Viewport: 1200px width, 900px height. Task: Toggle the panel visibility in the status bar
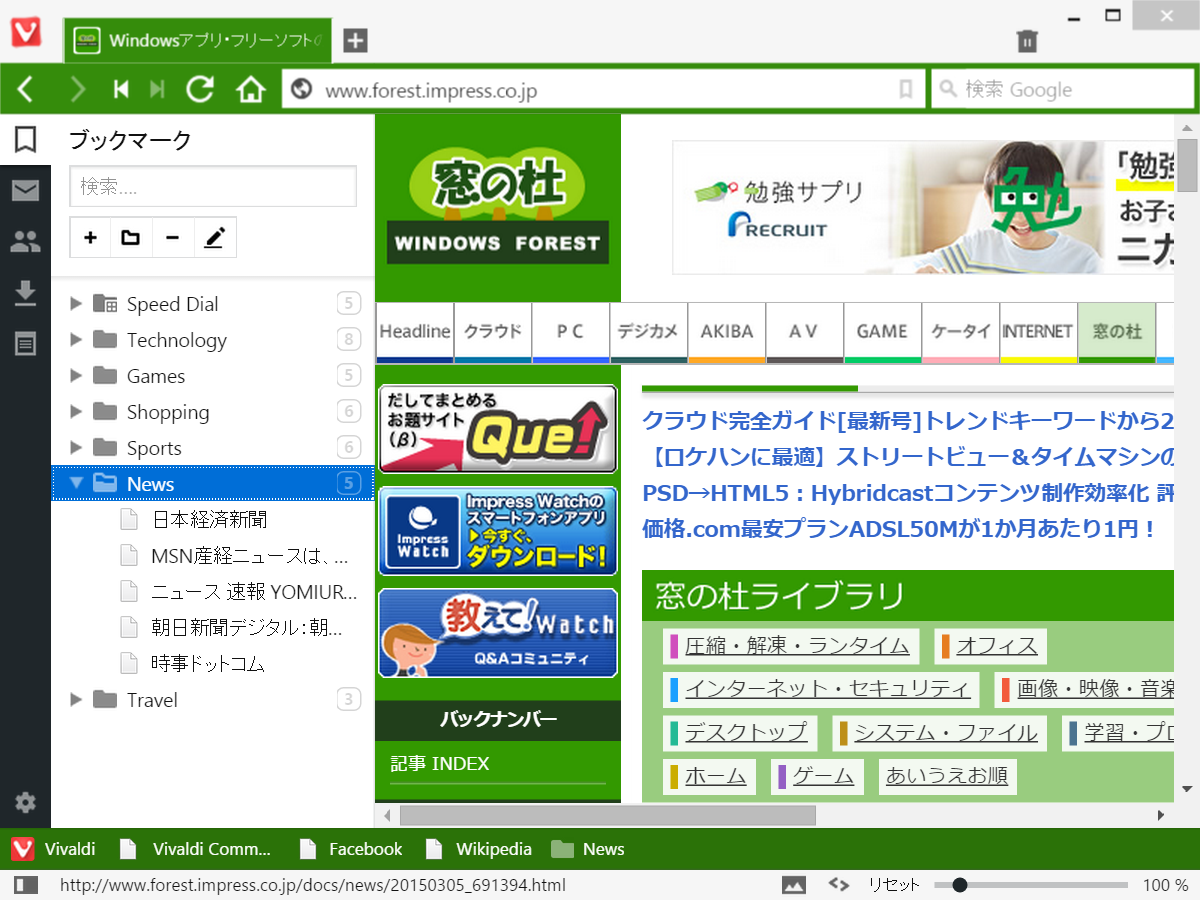(26, 884)
